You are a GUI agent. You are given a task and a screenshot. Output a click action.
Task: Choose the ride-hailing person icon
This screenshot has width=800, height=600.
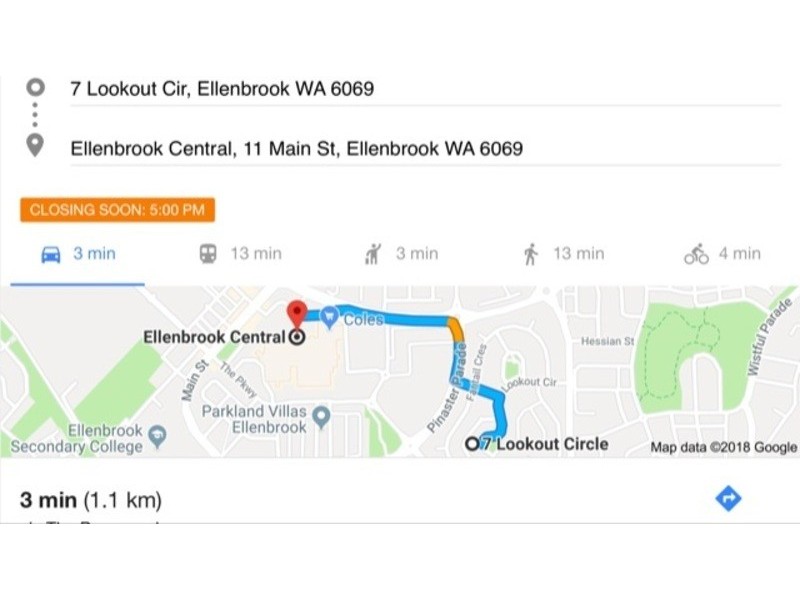coord(374,254)
